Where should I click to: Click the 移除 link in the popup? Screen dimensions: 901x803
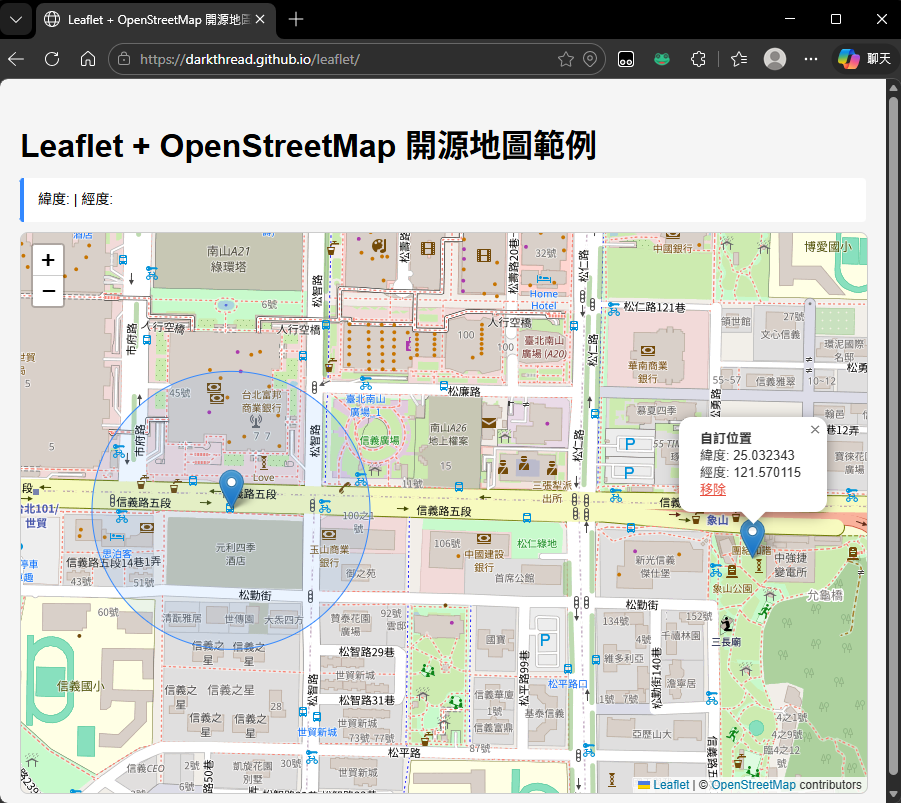713,489
